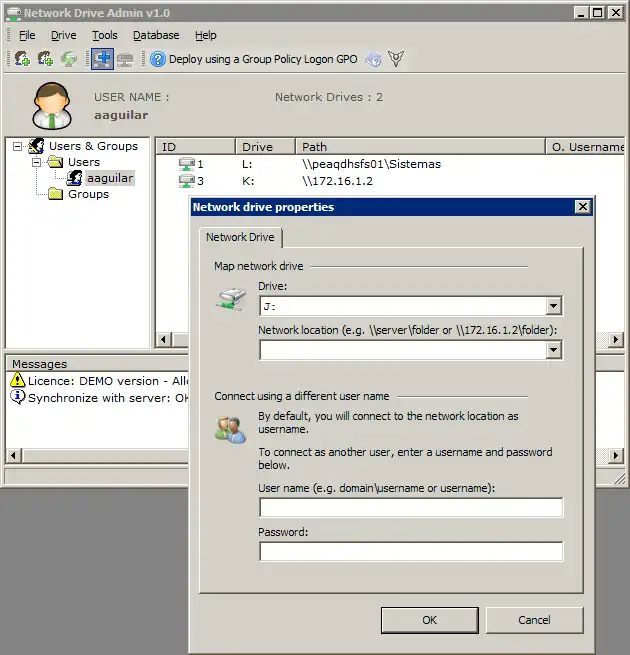Open the Help menu
The height and width of the screenshot is (655, 630).
pyautogui.click(x=206, y=35)
